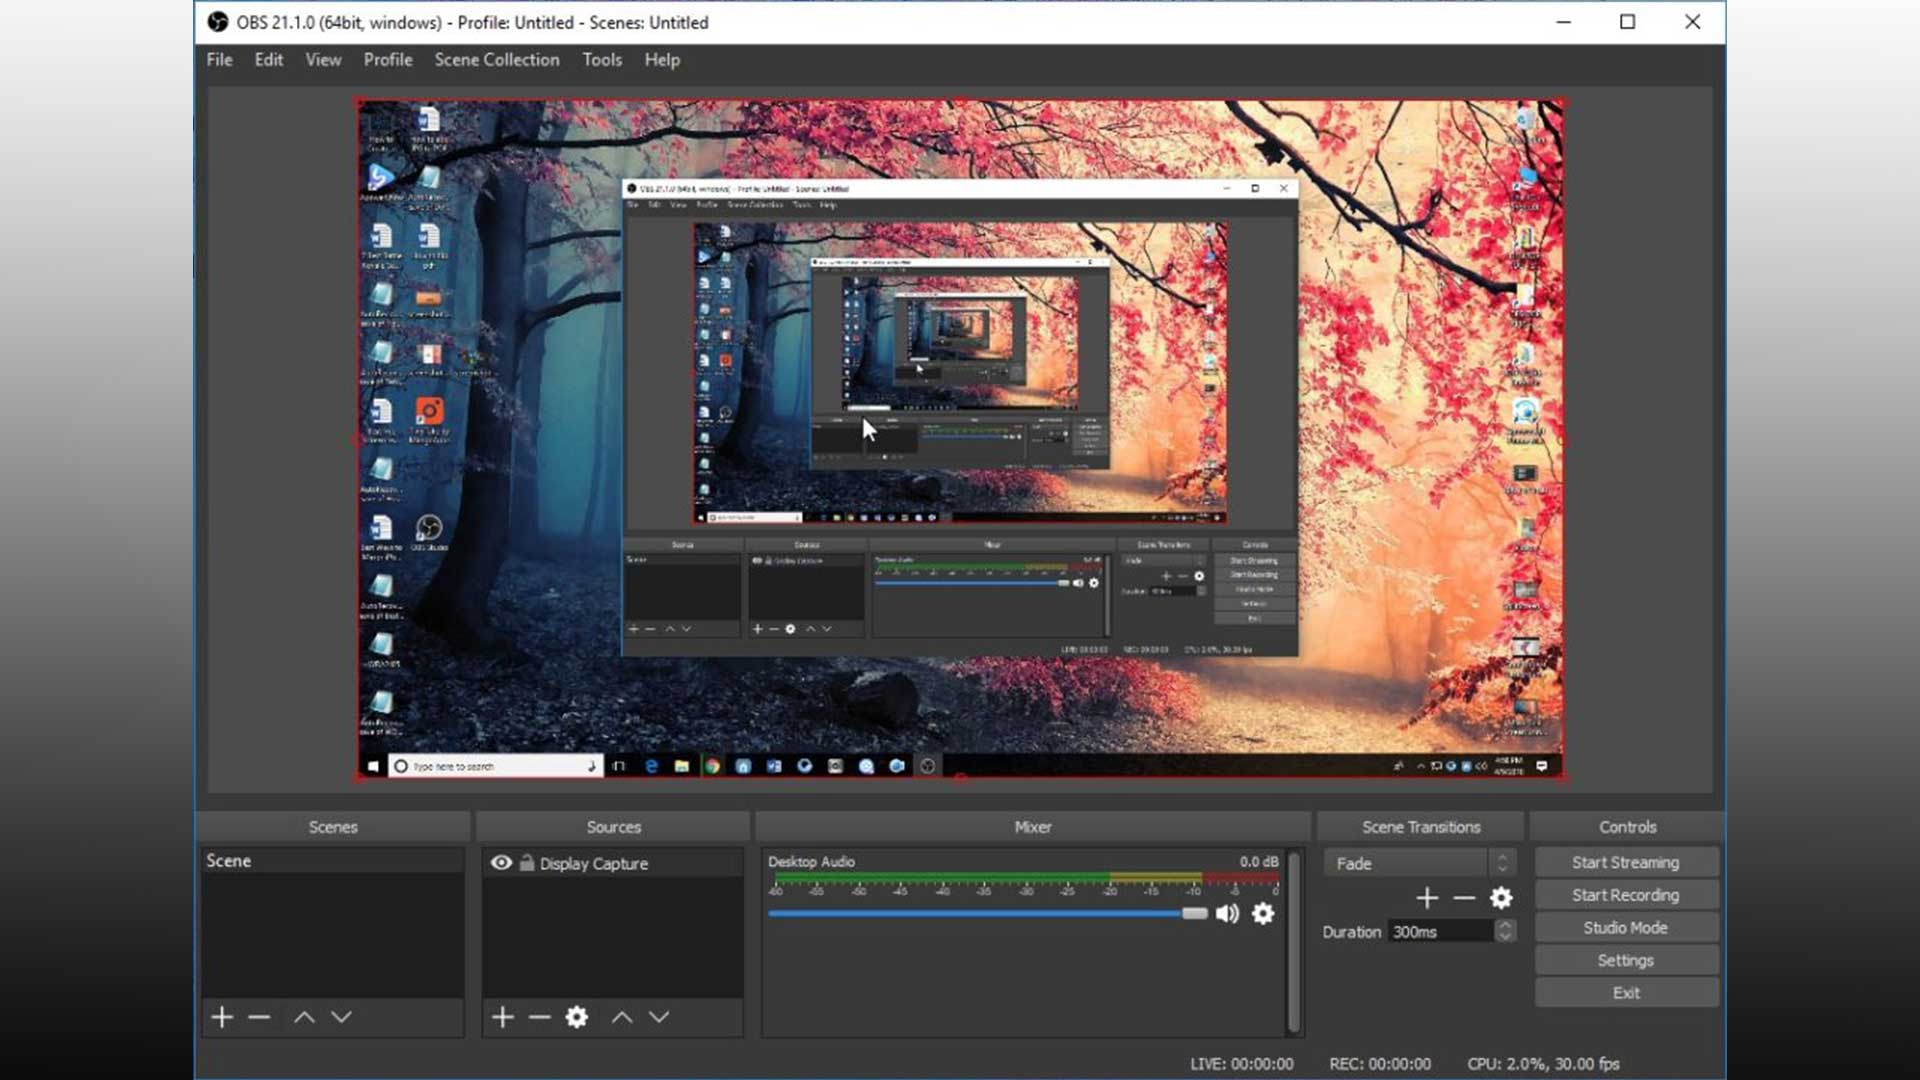Screen dimensions: 1920x1080
Task: Adjust the Desktop Audio volume slider
Action: pyautogui.click(x=988, y=913)
